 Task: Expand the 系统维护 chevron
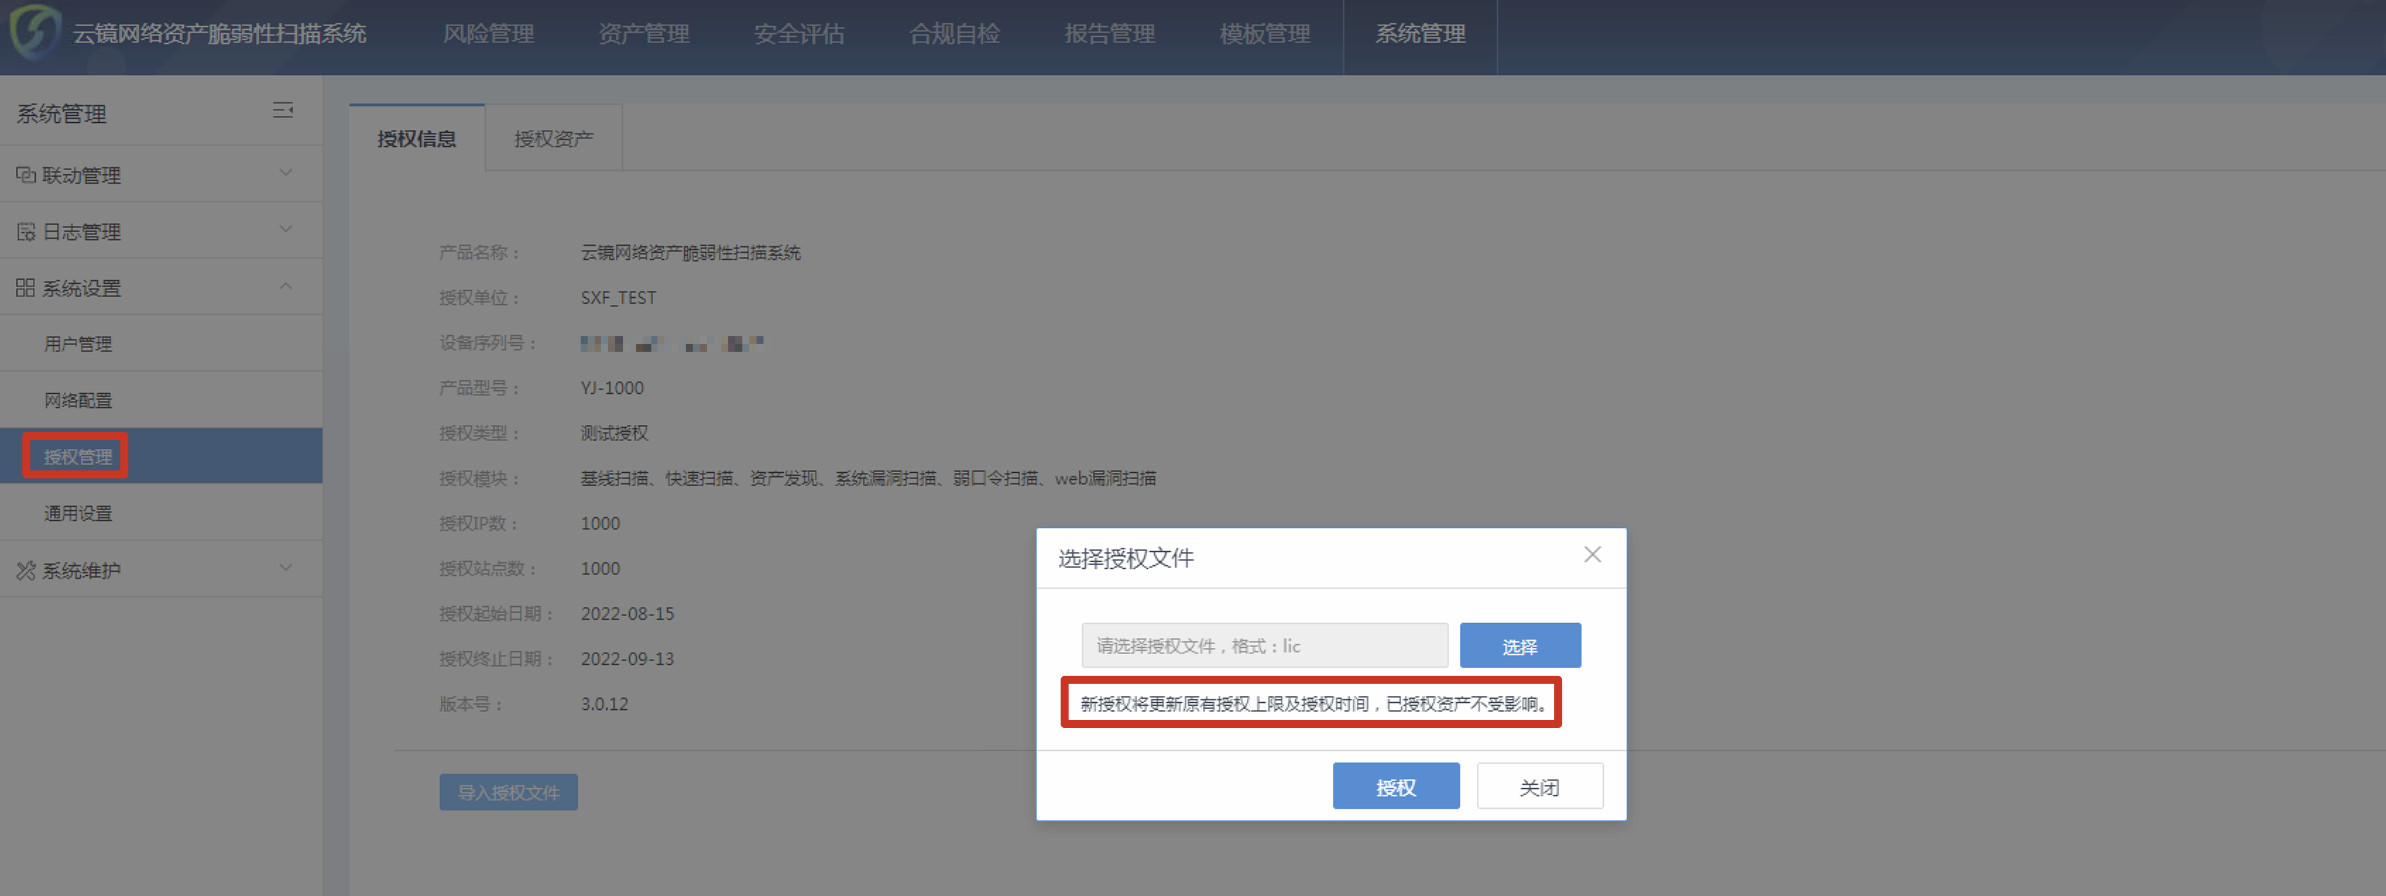(x=286, y=568)
